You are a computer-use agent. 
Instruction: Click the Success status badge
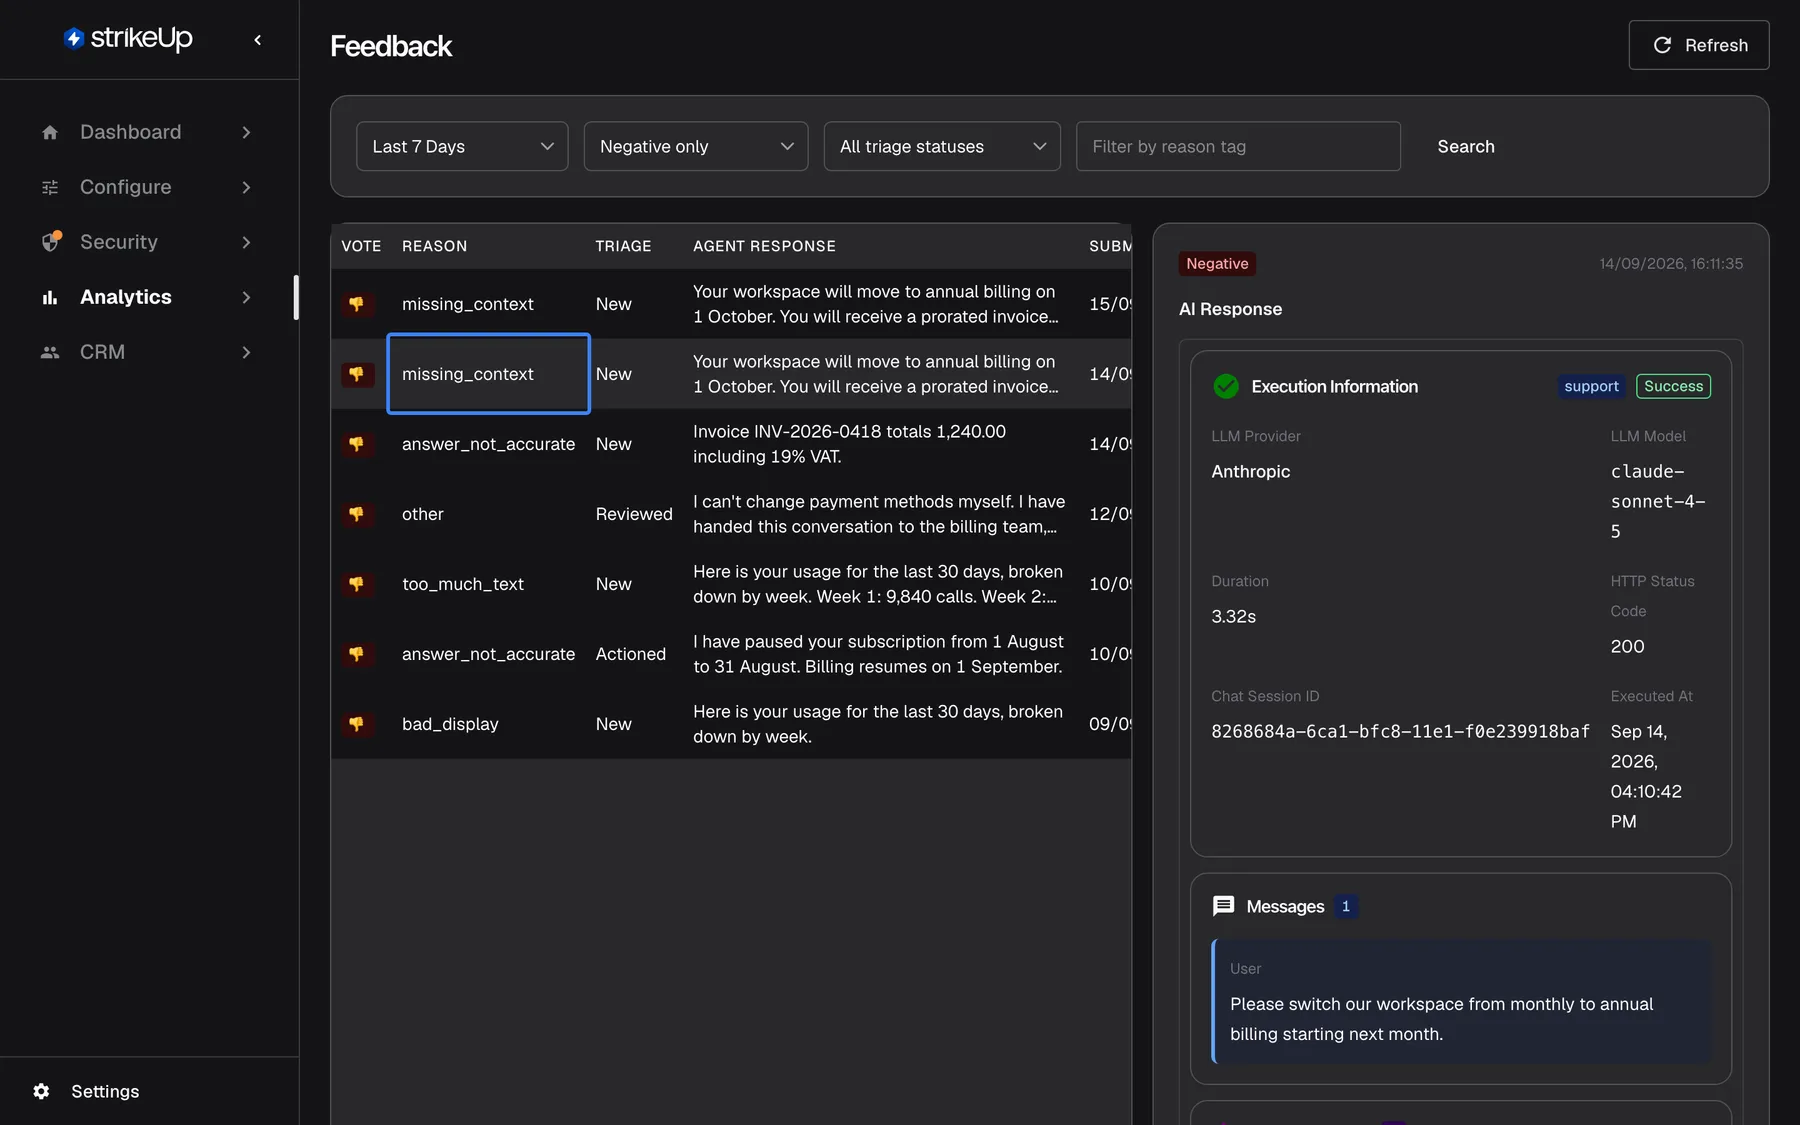(1673, 386)
